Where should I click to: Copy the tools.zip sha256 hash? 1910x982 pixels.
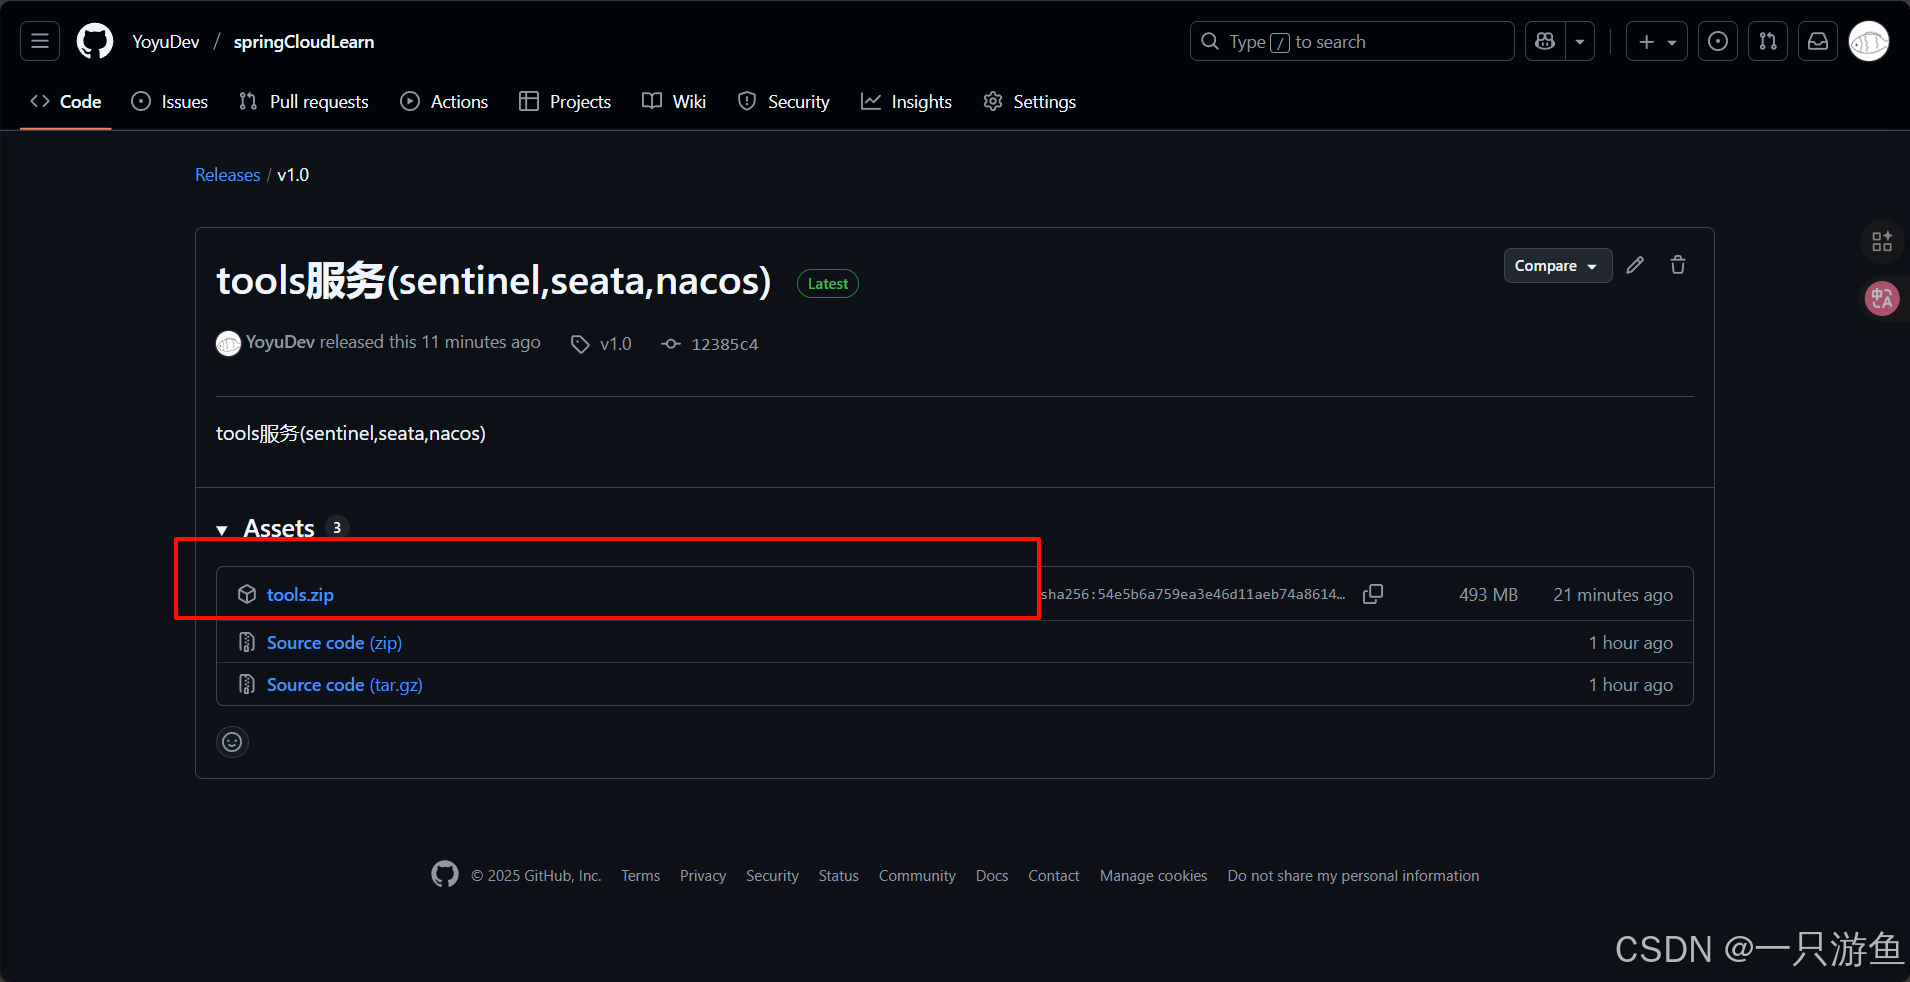tap(1373, 594)
